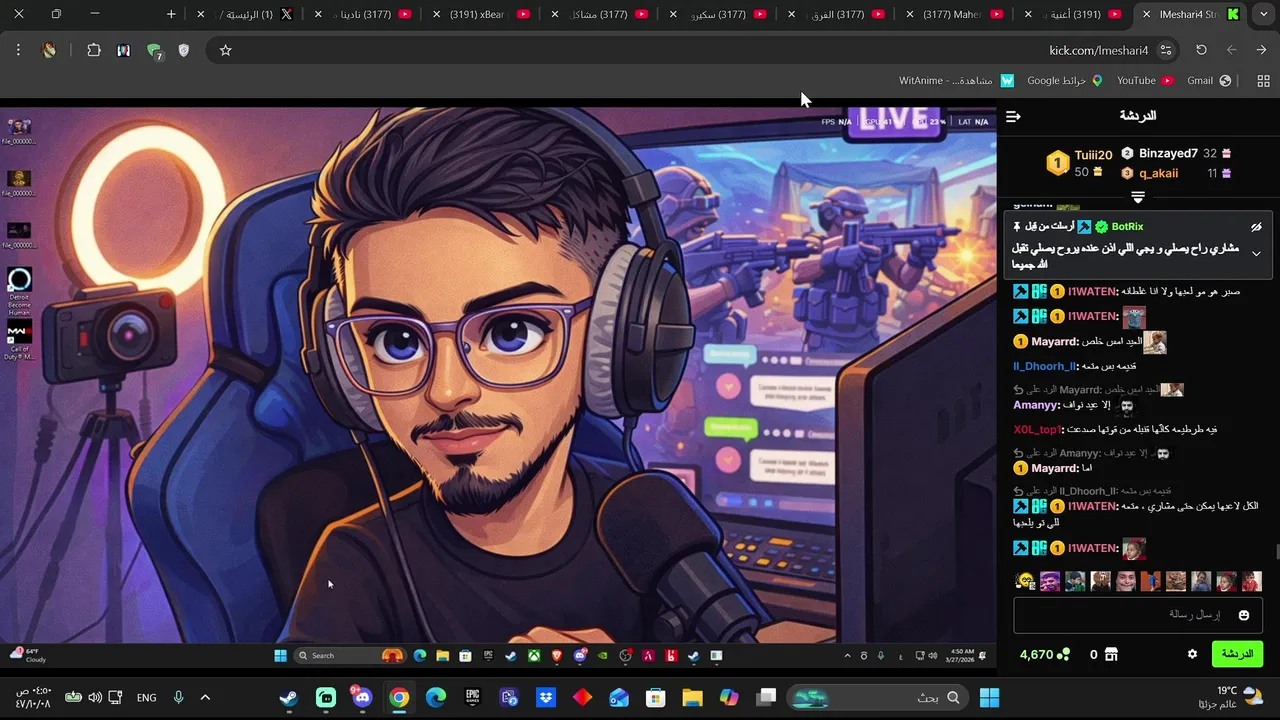Open the channel points shop icon
The image size is (1280, 720).
(1111, 654)
